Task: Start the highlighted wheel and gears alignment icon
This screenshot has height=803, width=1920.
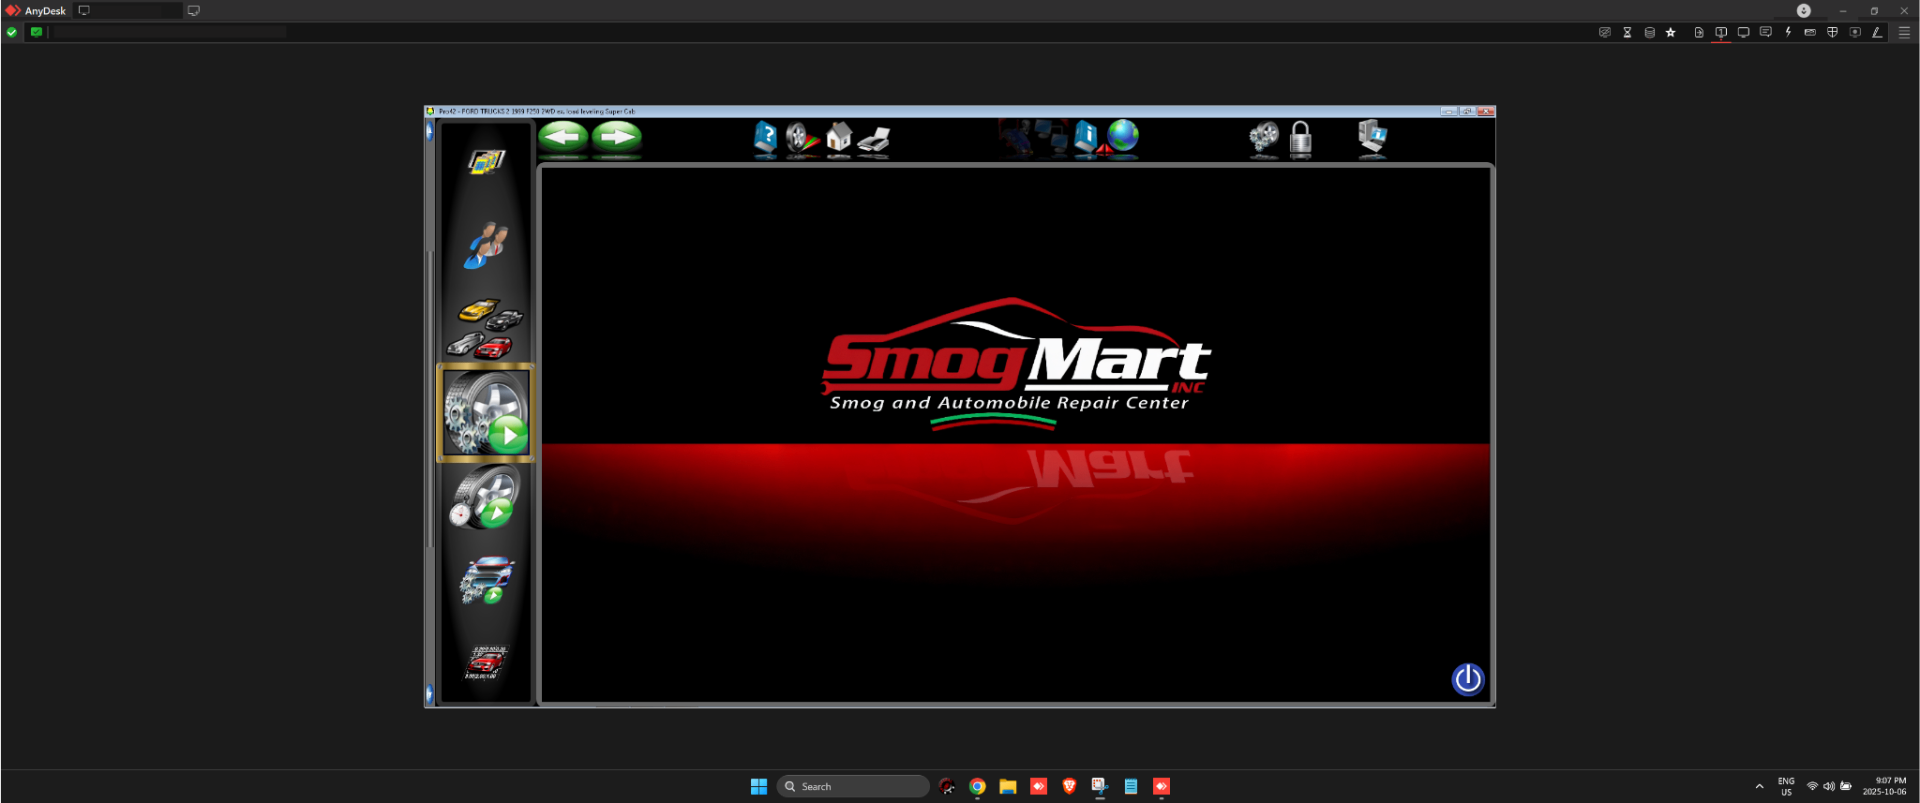Action: [486, 412]
